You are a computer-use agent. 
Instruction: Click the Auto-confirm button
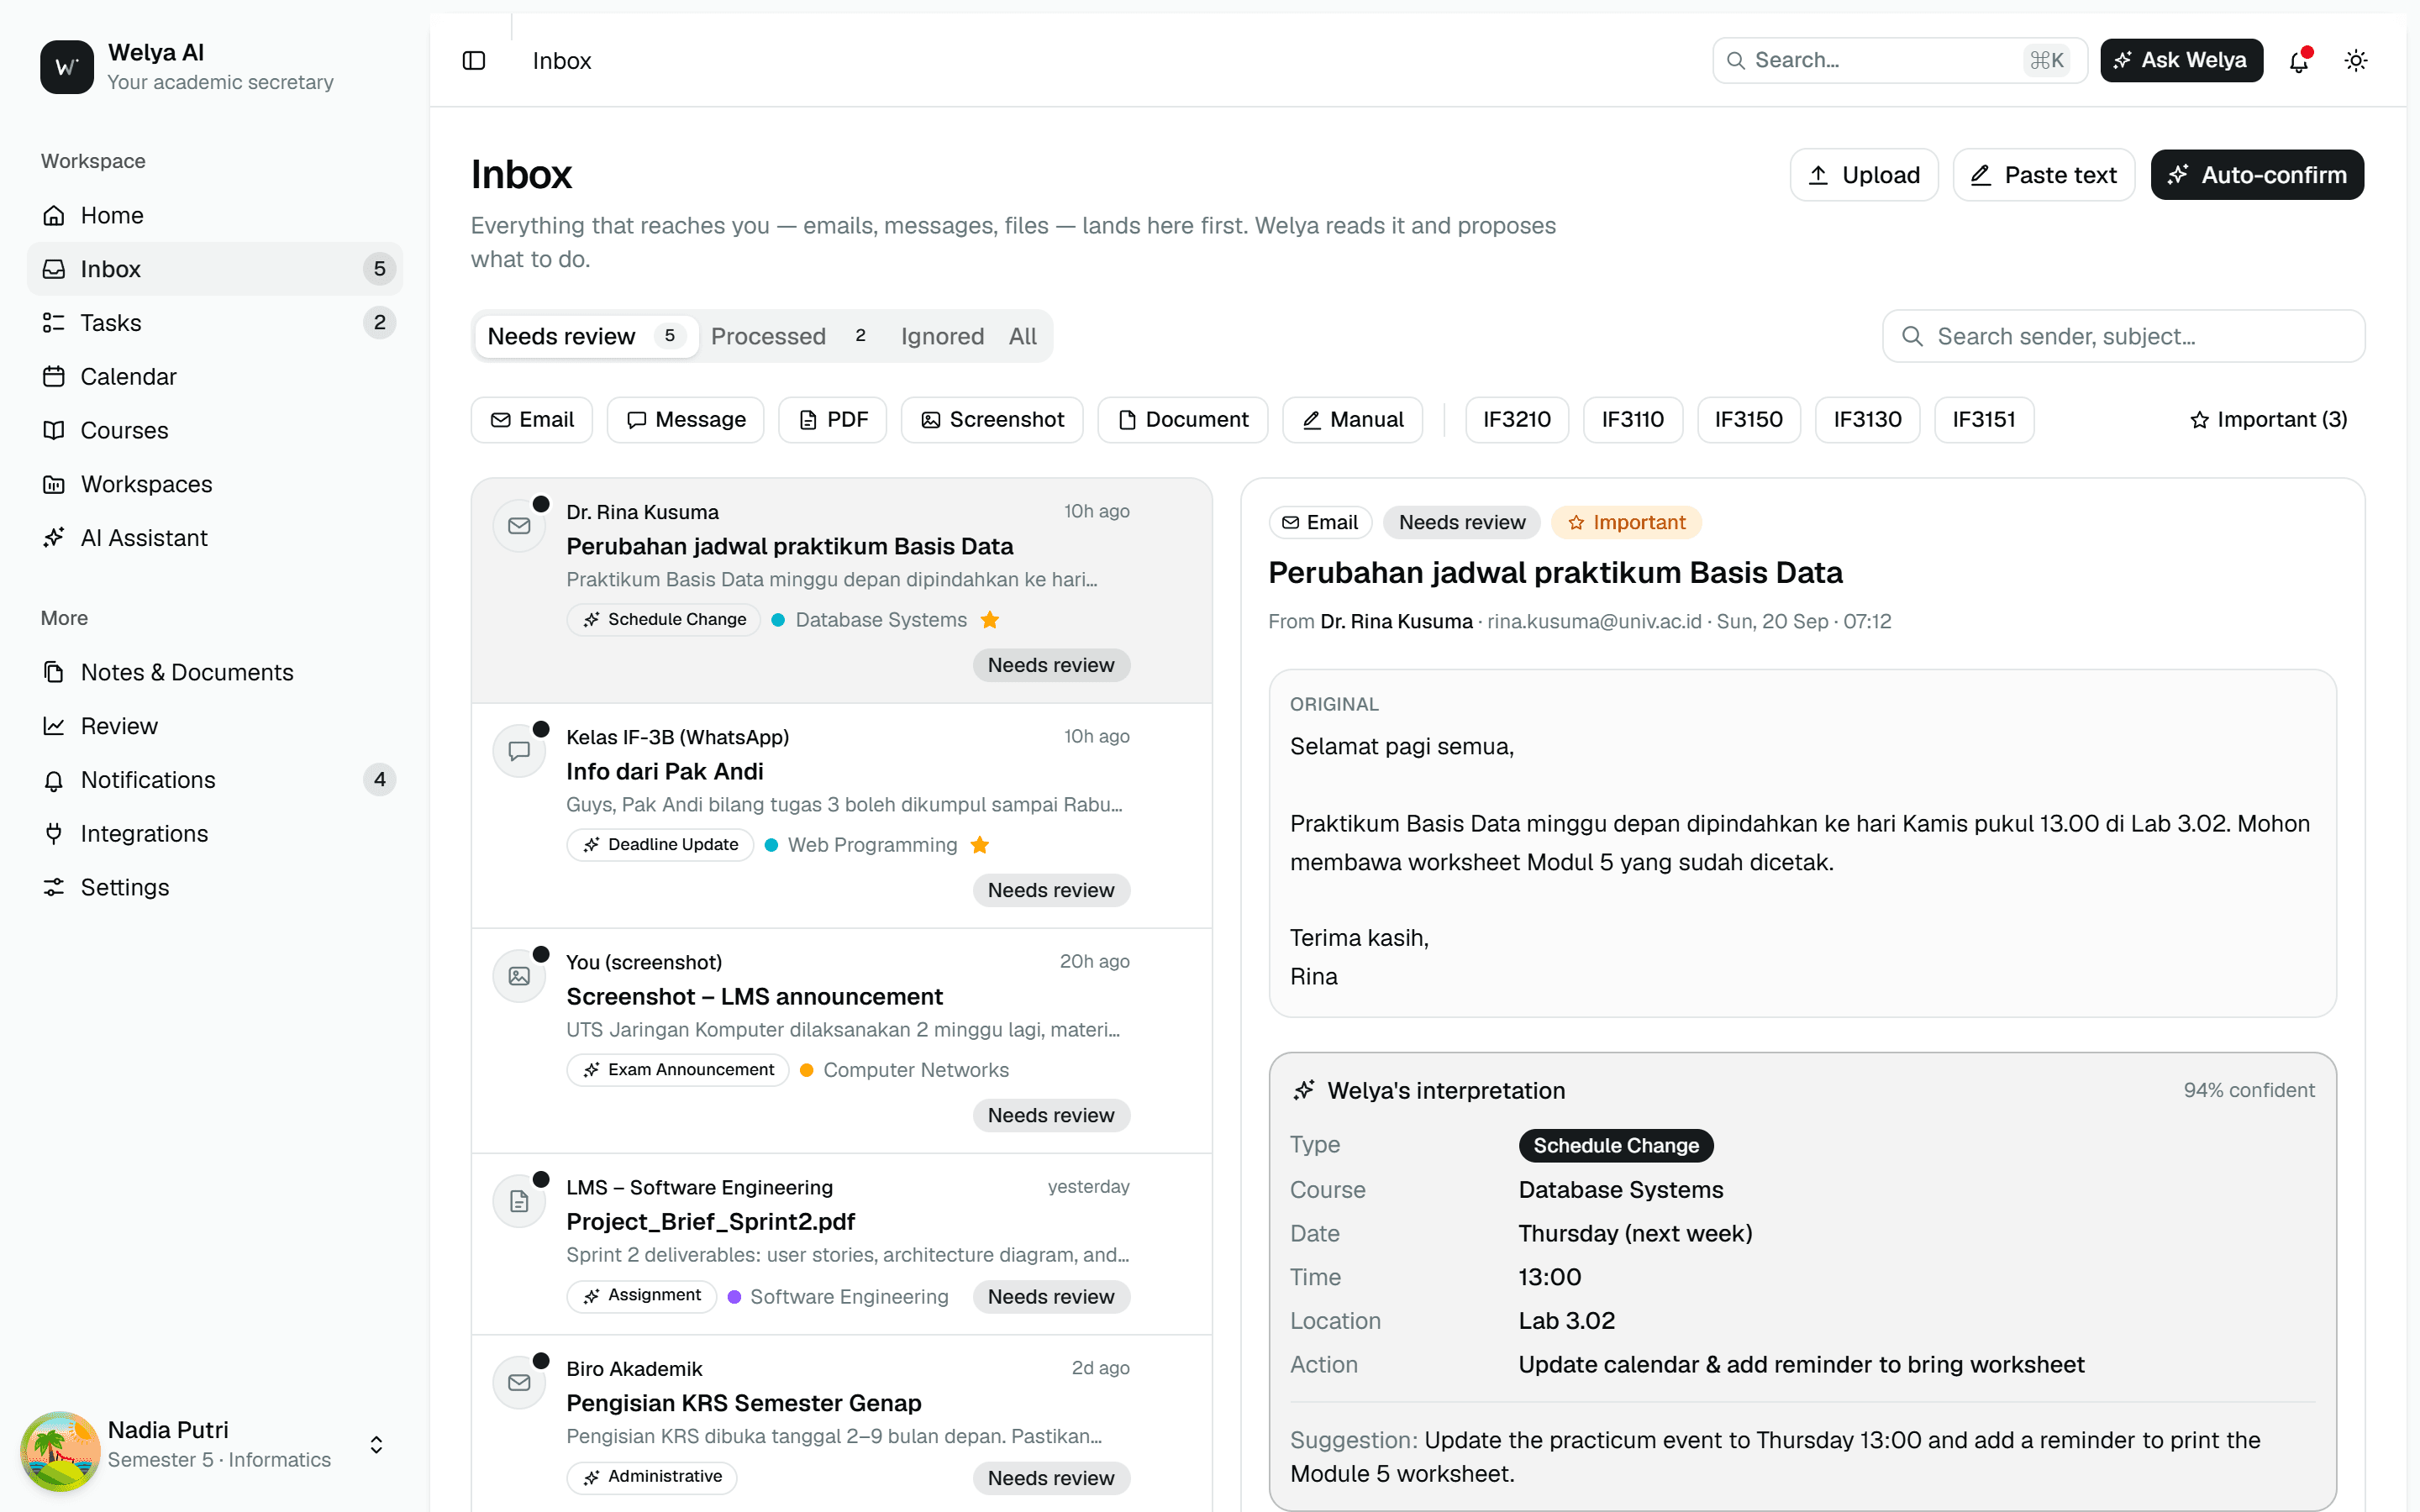tap(2257, 175)
